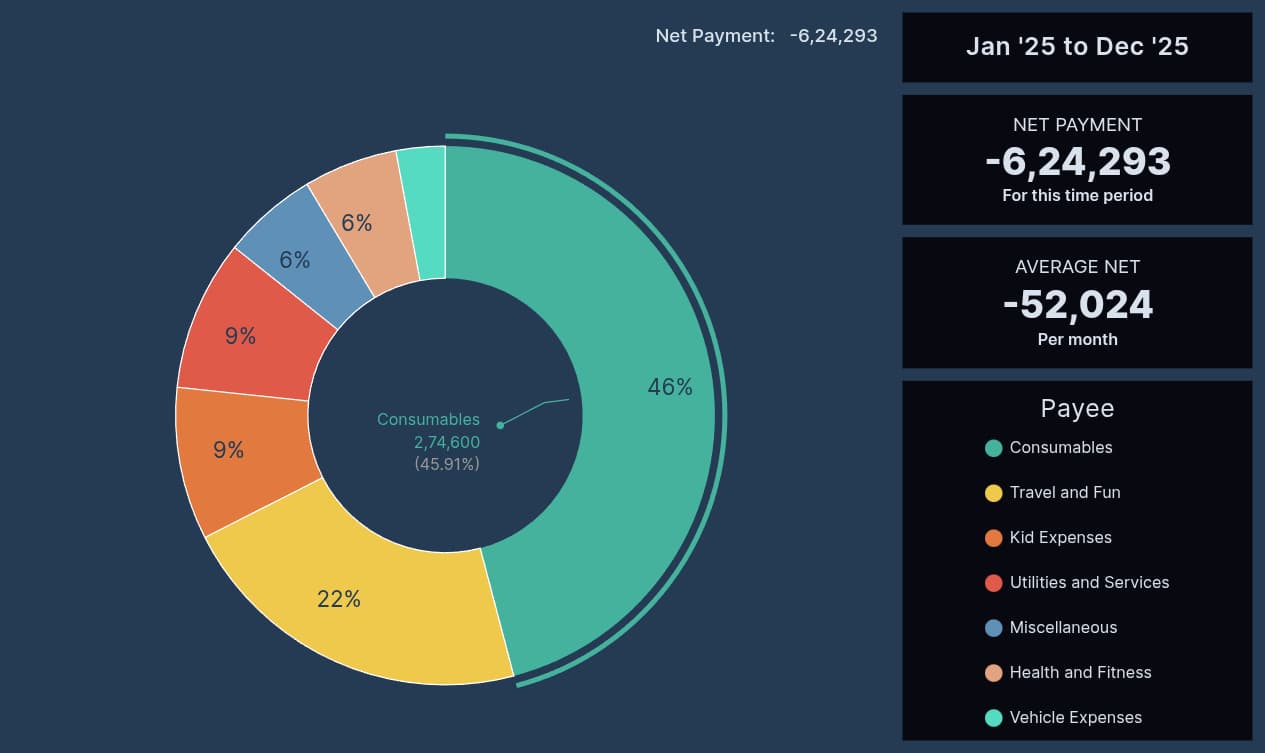Click the red Utilities and Services legend dot
This screenshot has height=753, width=1265.
[x=993, y=583]
